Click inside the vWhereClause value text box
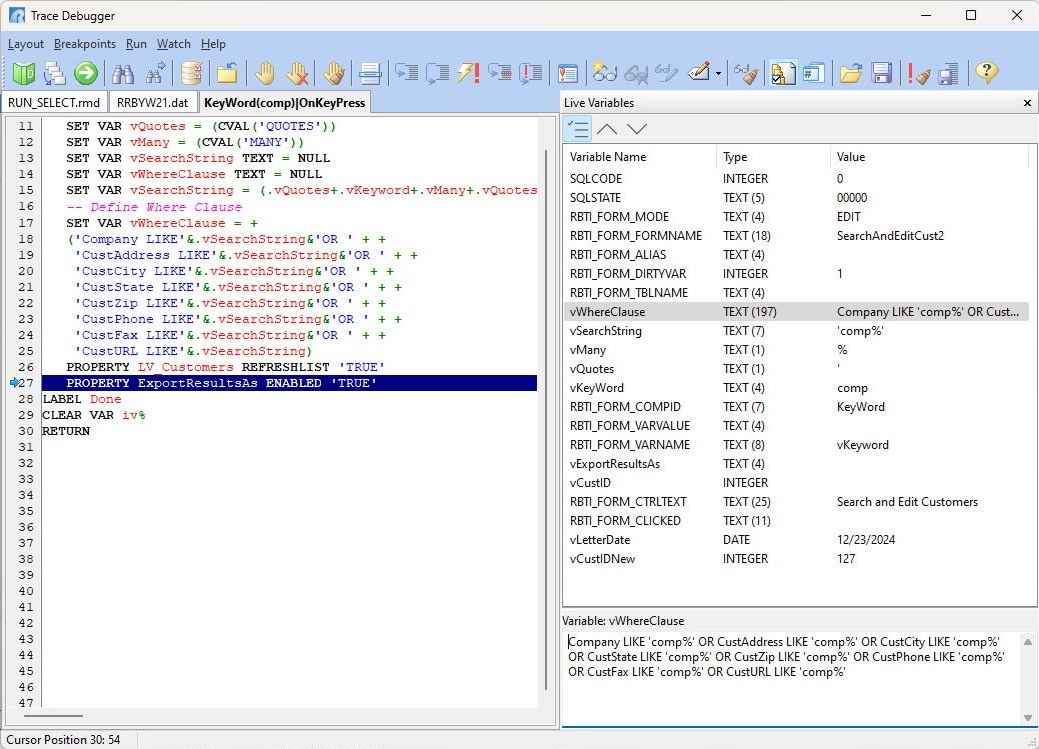 point(790,678)
